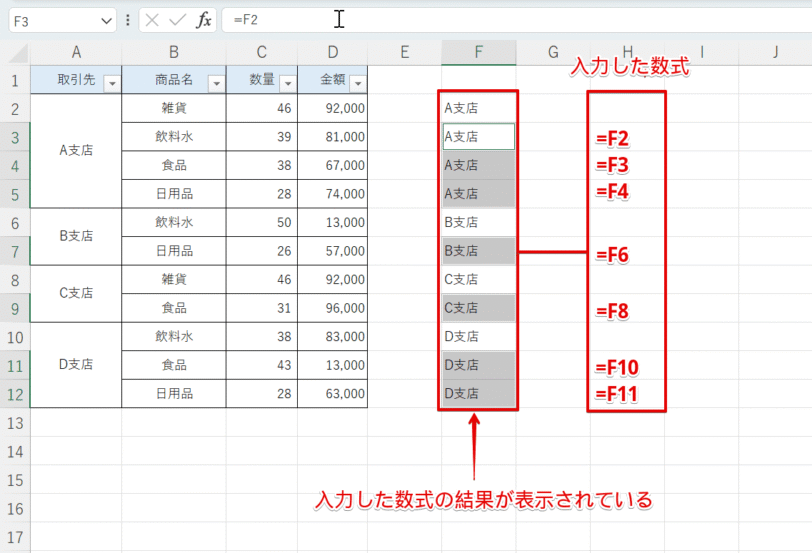Click cell 日用品 in row 5
This screenshot has height=553, width=812.
tap(174, 194)
